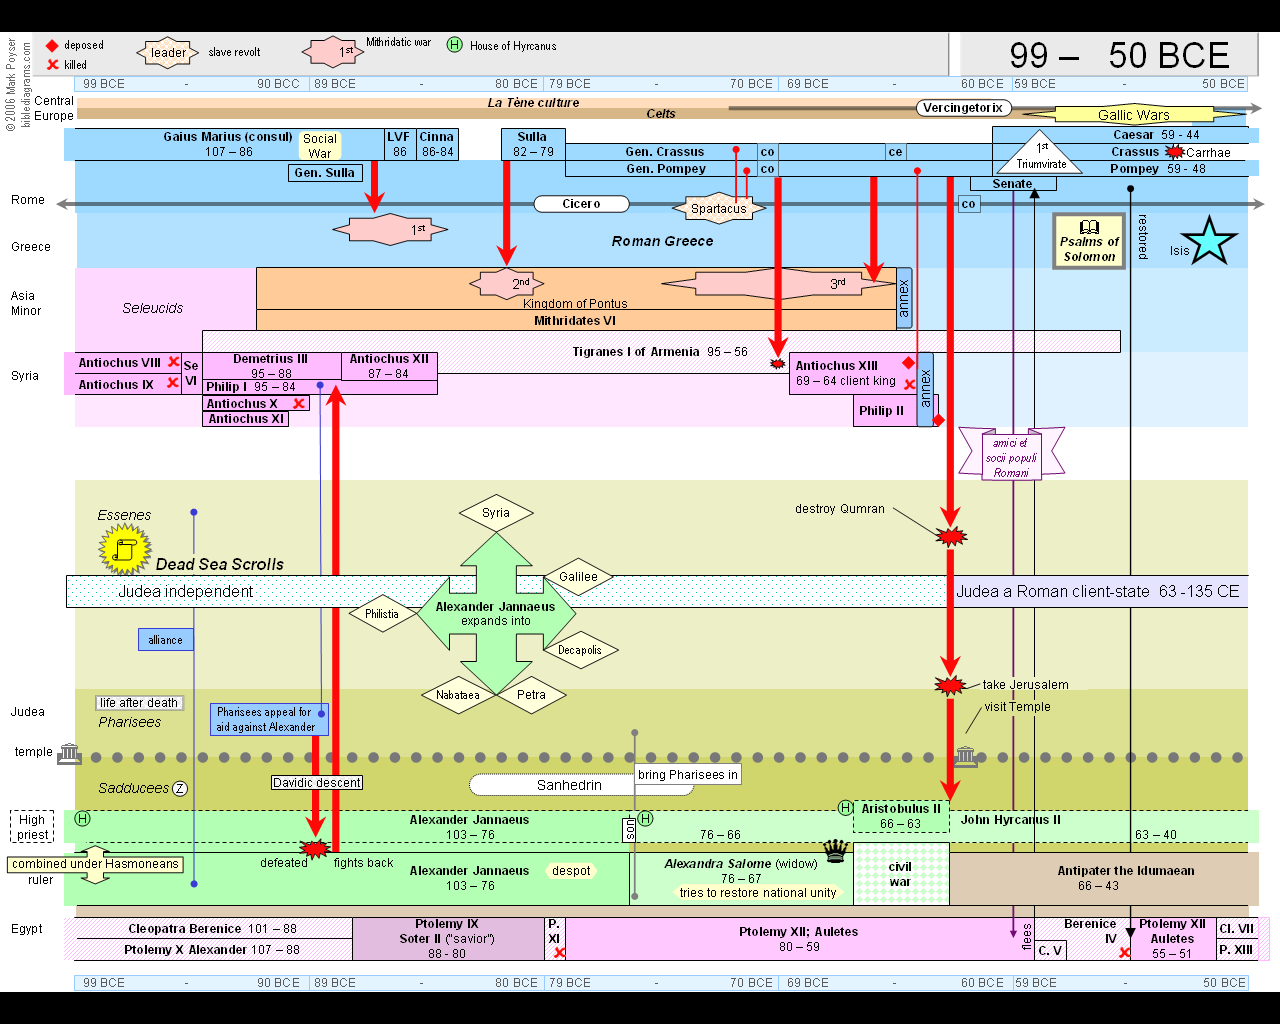Click the 'civil war' dotted box

[901, 875]
